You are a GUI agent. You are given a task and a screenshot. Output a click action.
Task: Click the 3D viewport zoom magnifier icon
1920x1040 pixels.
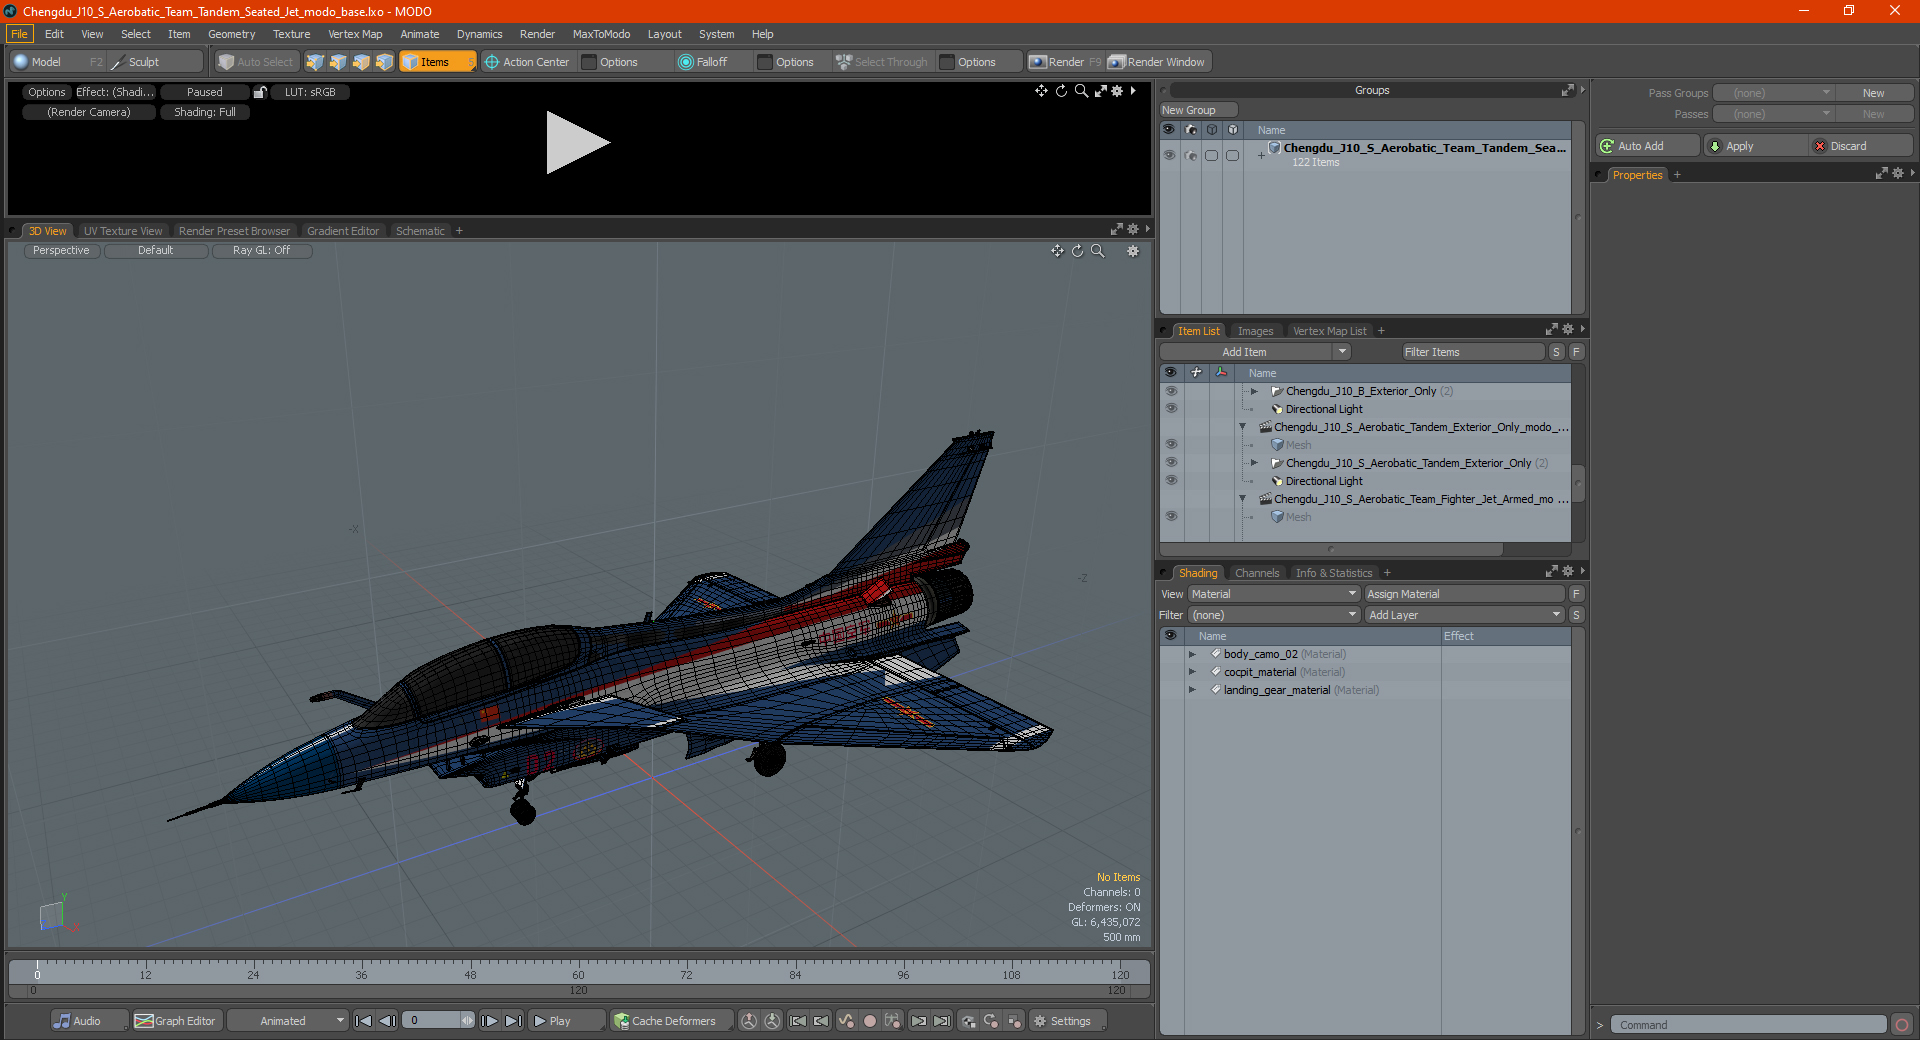pyautogui.click(x=1098, y=251)
